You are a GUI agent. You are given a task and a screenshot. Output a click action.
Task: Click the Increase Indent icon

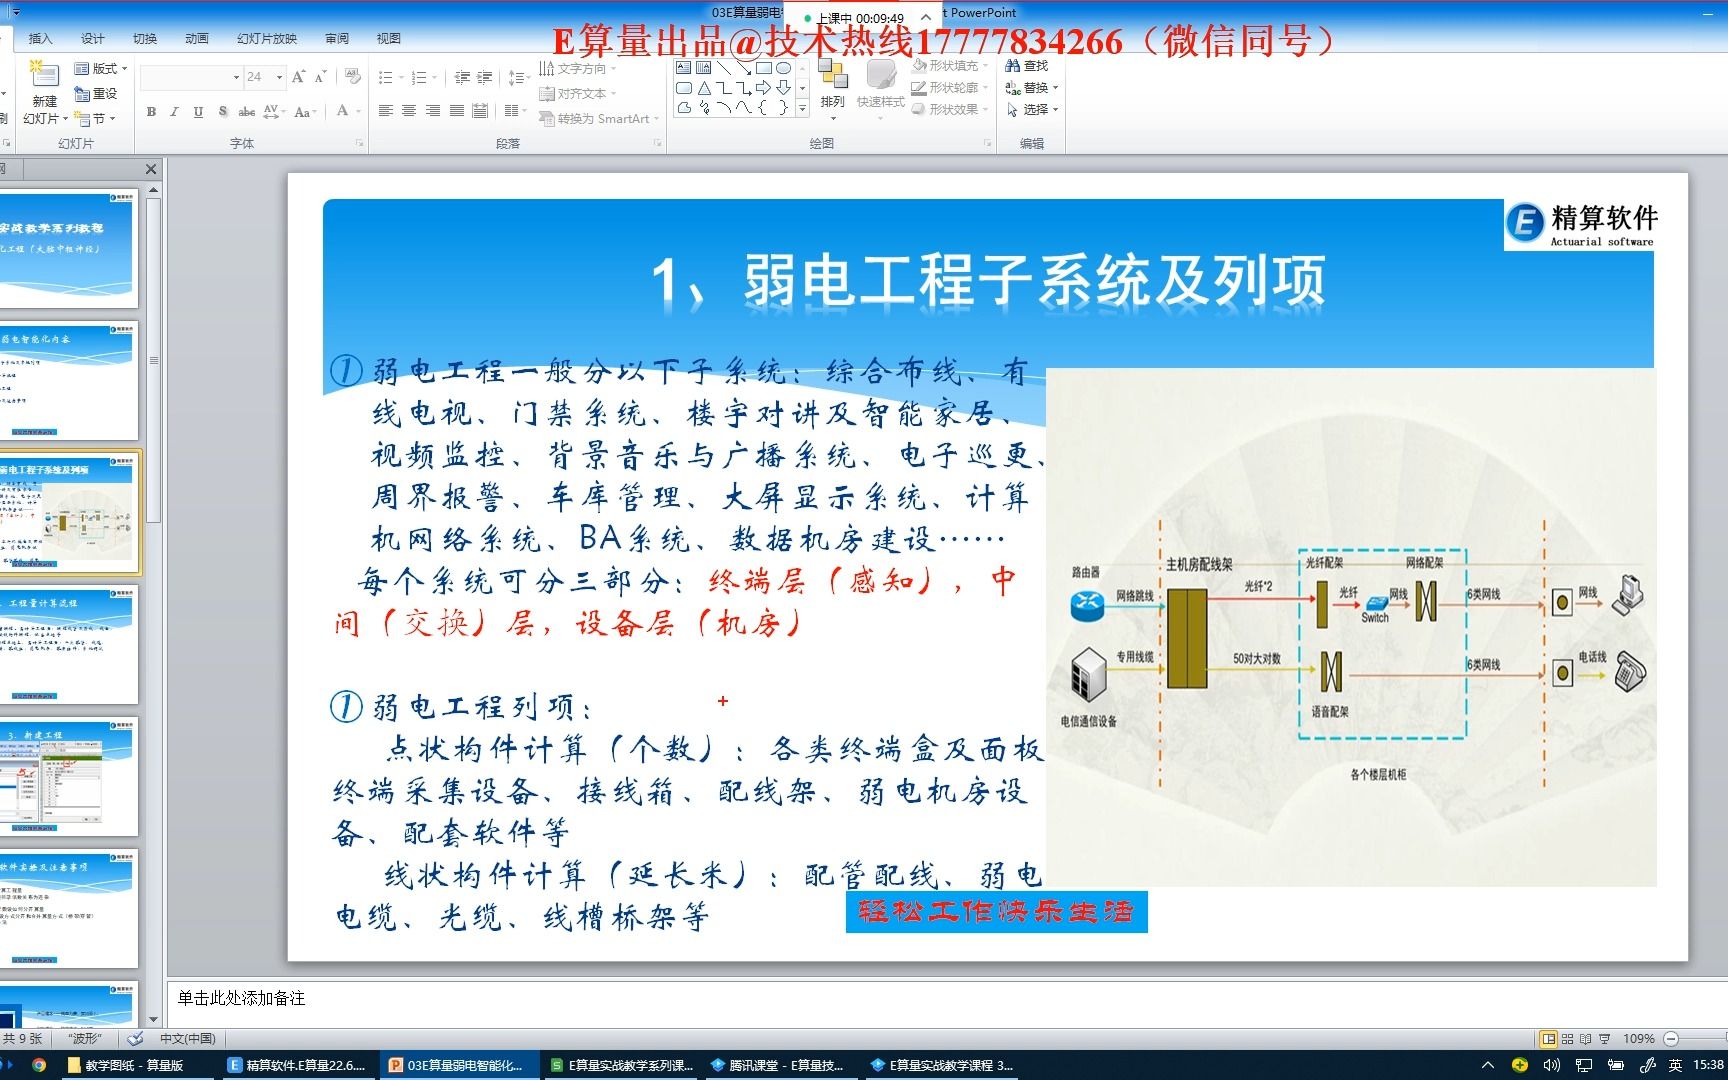tap(485, 77)
